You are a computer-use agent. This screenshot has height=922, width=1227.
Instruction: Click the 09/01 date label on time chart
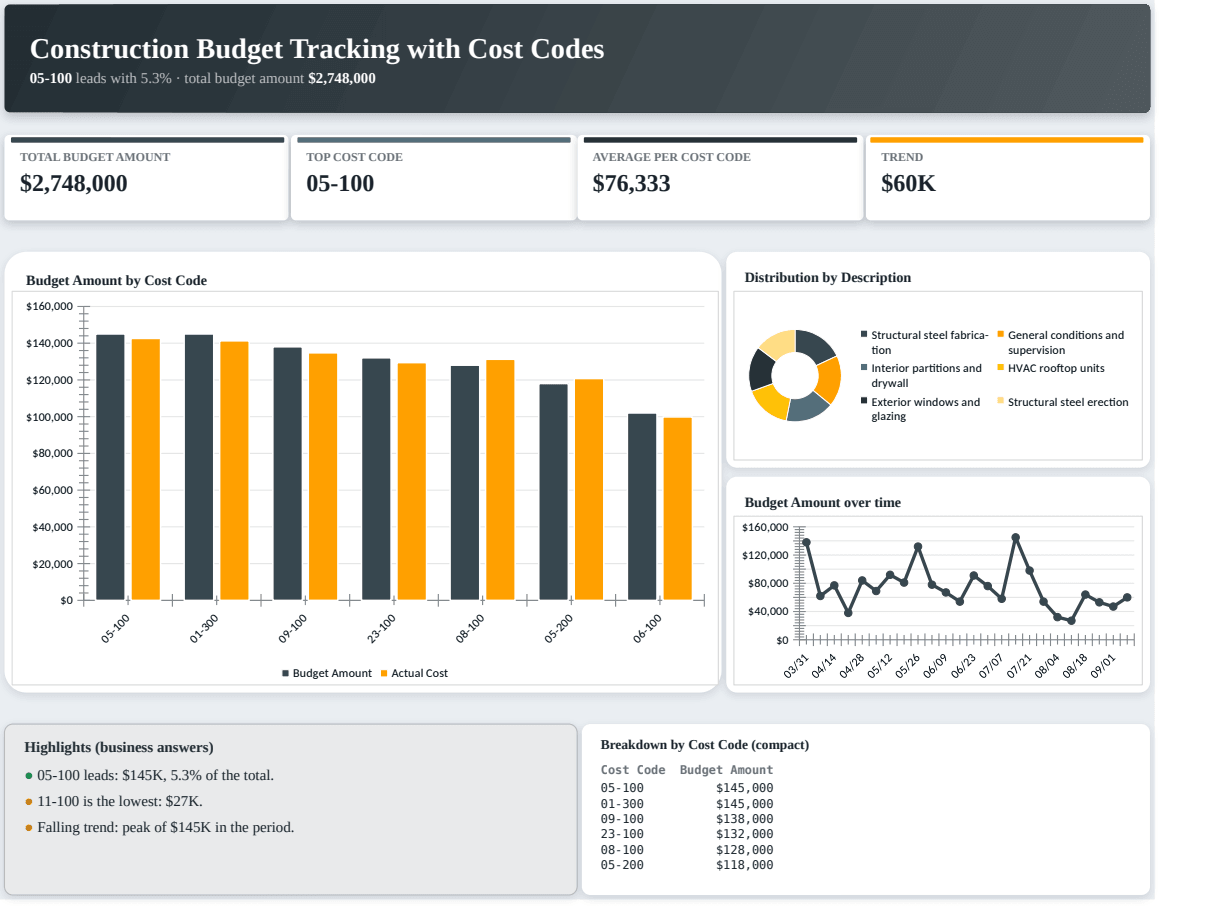pyautogui.click(x=1103, y=667)
